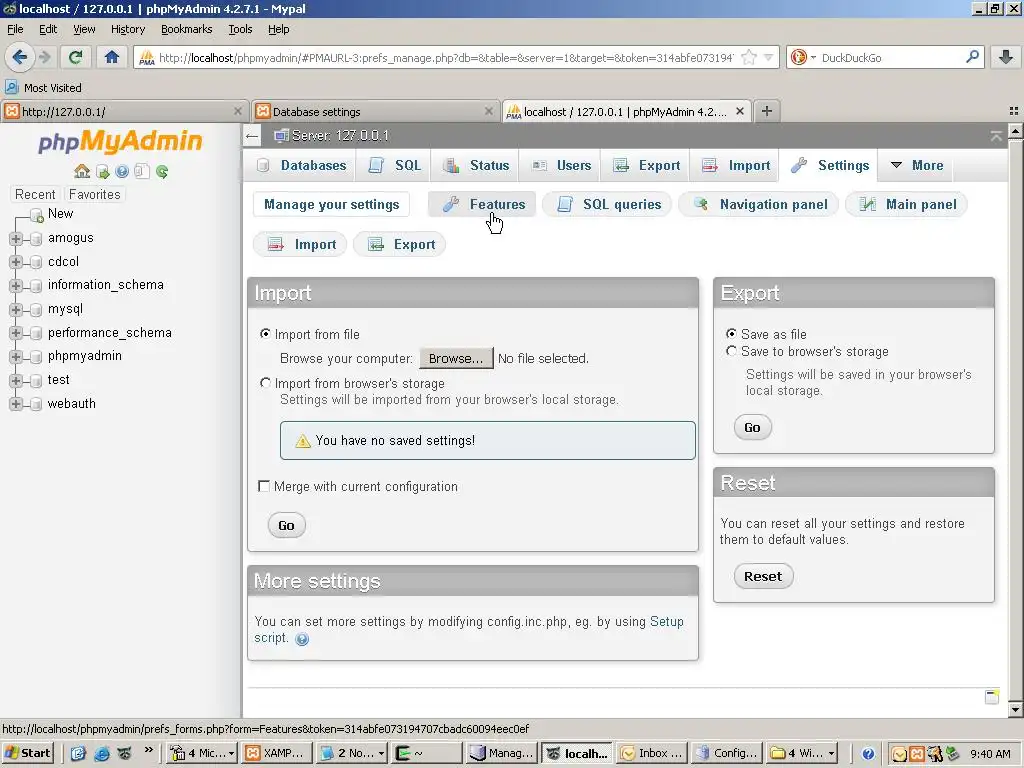
Task: Expand the amogus database node
Action: pos(16,238)
